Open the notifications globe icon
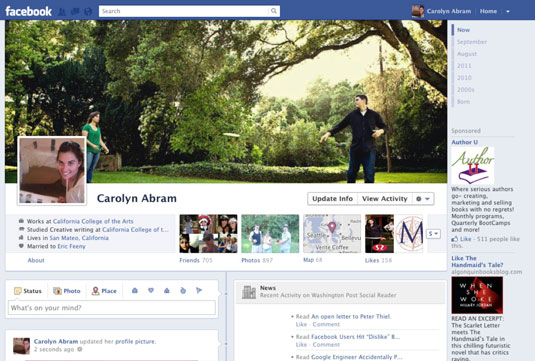Viewport: 535px width, 361px height. tap(88, 12)
